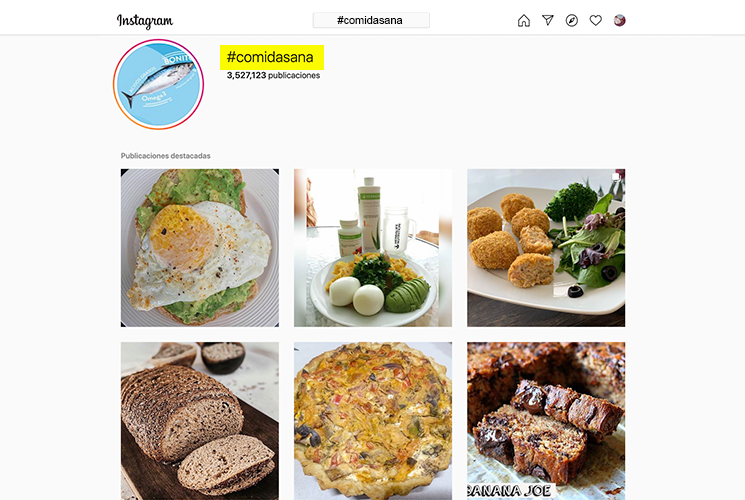The width and height of the screenshot is (745, 500).
Task: Open the Banana Joe bread post
Action: [546, 421]
